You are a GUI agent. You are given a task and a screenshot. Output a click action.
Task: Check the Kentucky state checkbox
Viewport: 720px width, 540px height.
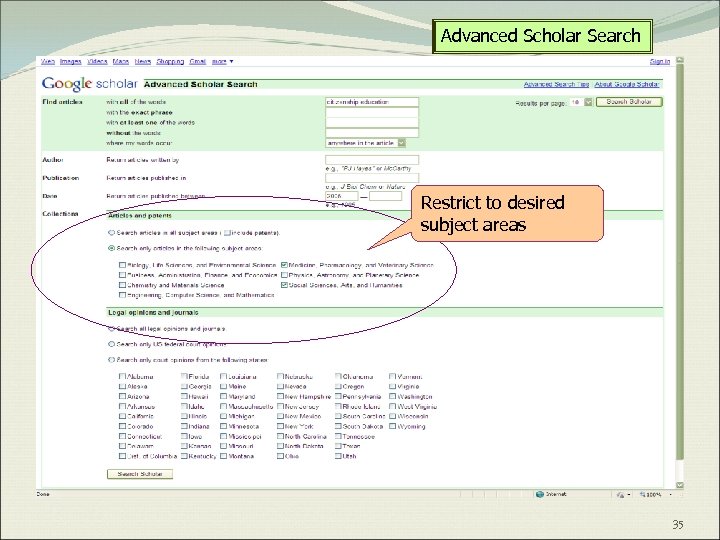point(184,456)
